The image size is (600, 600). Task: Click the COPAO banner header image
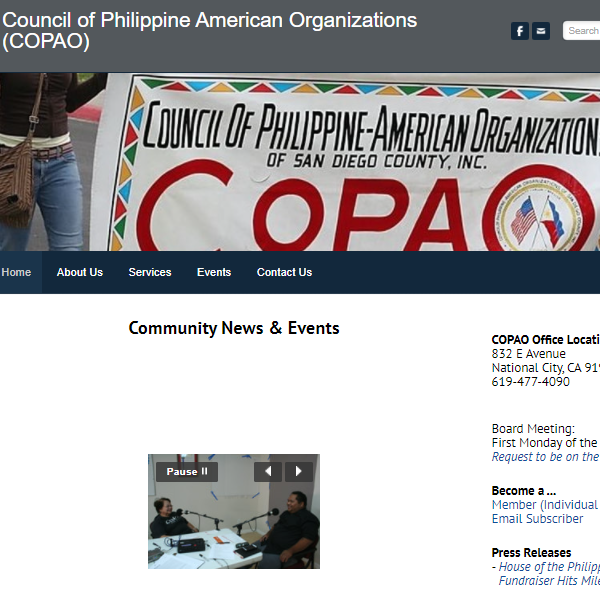tap(300, 162)
